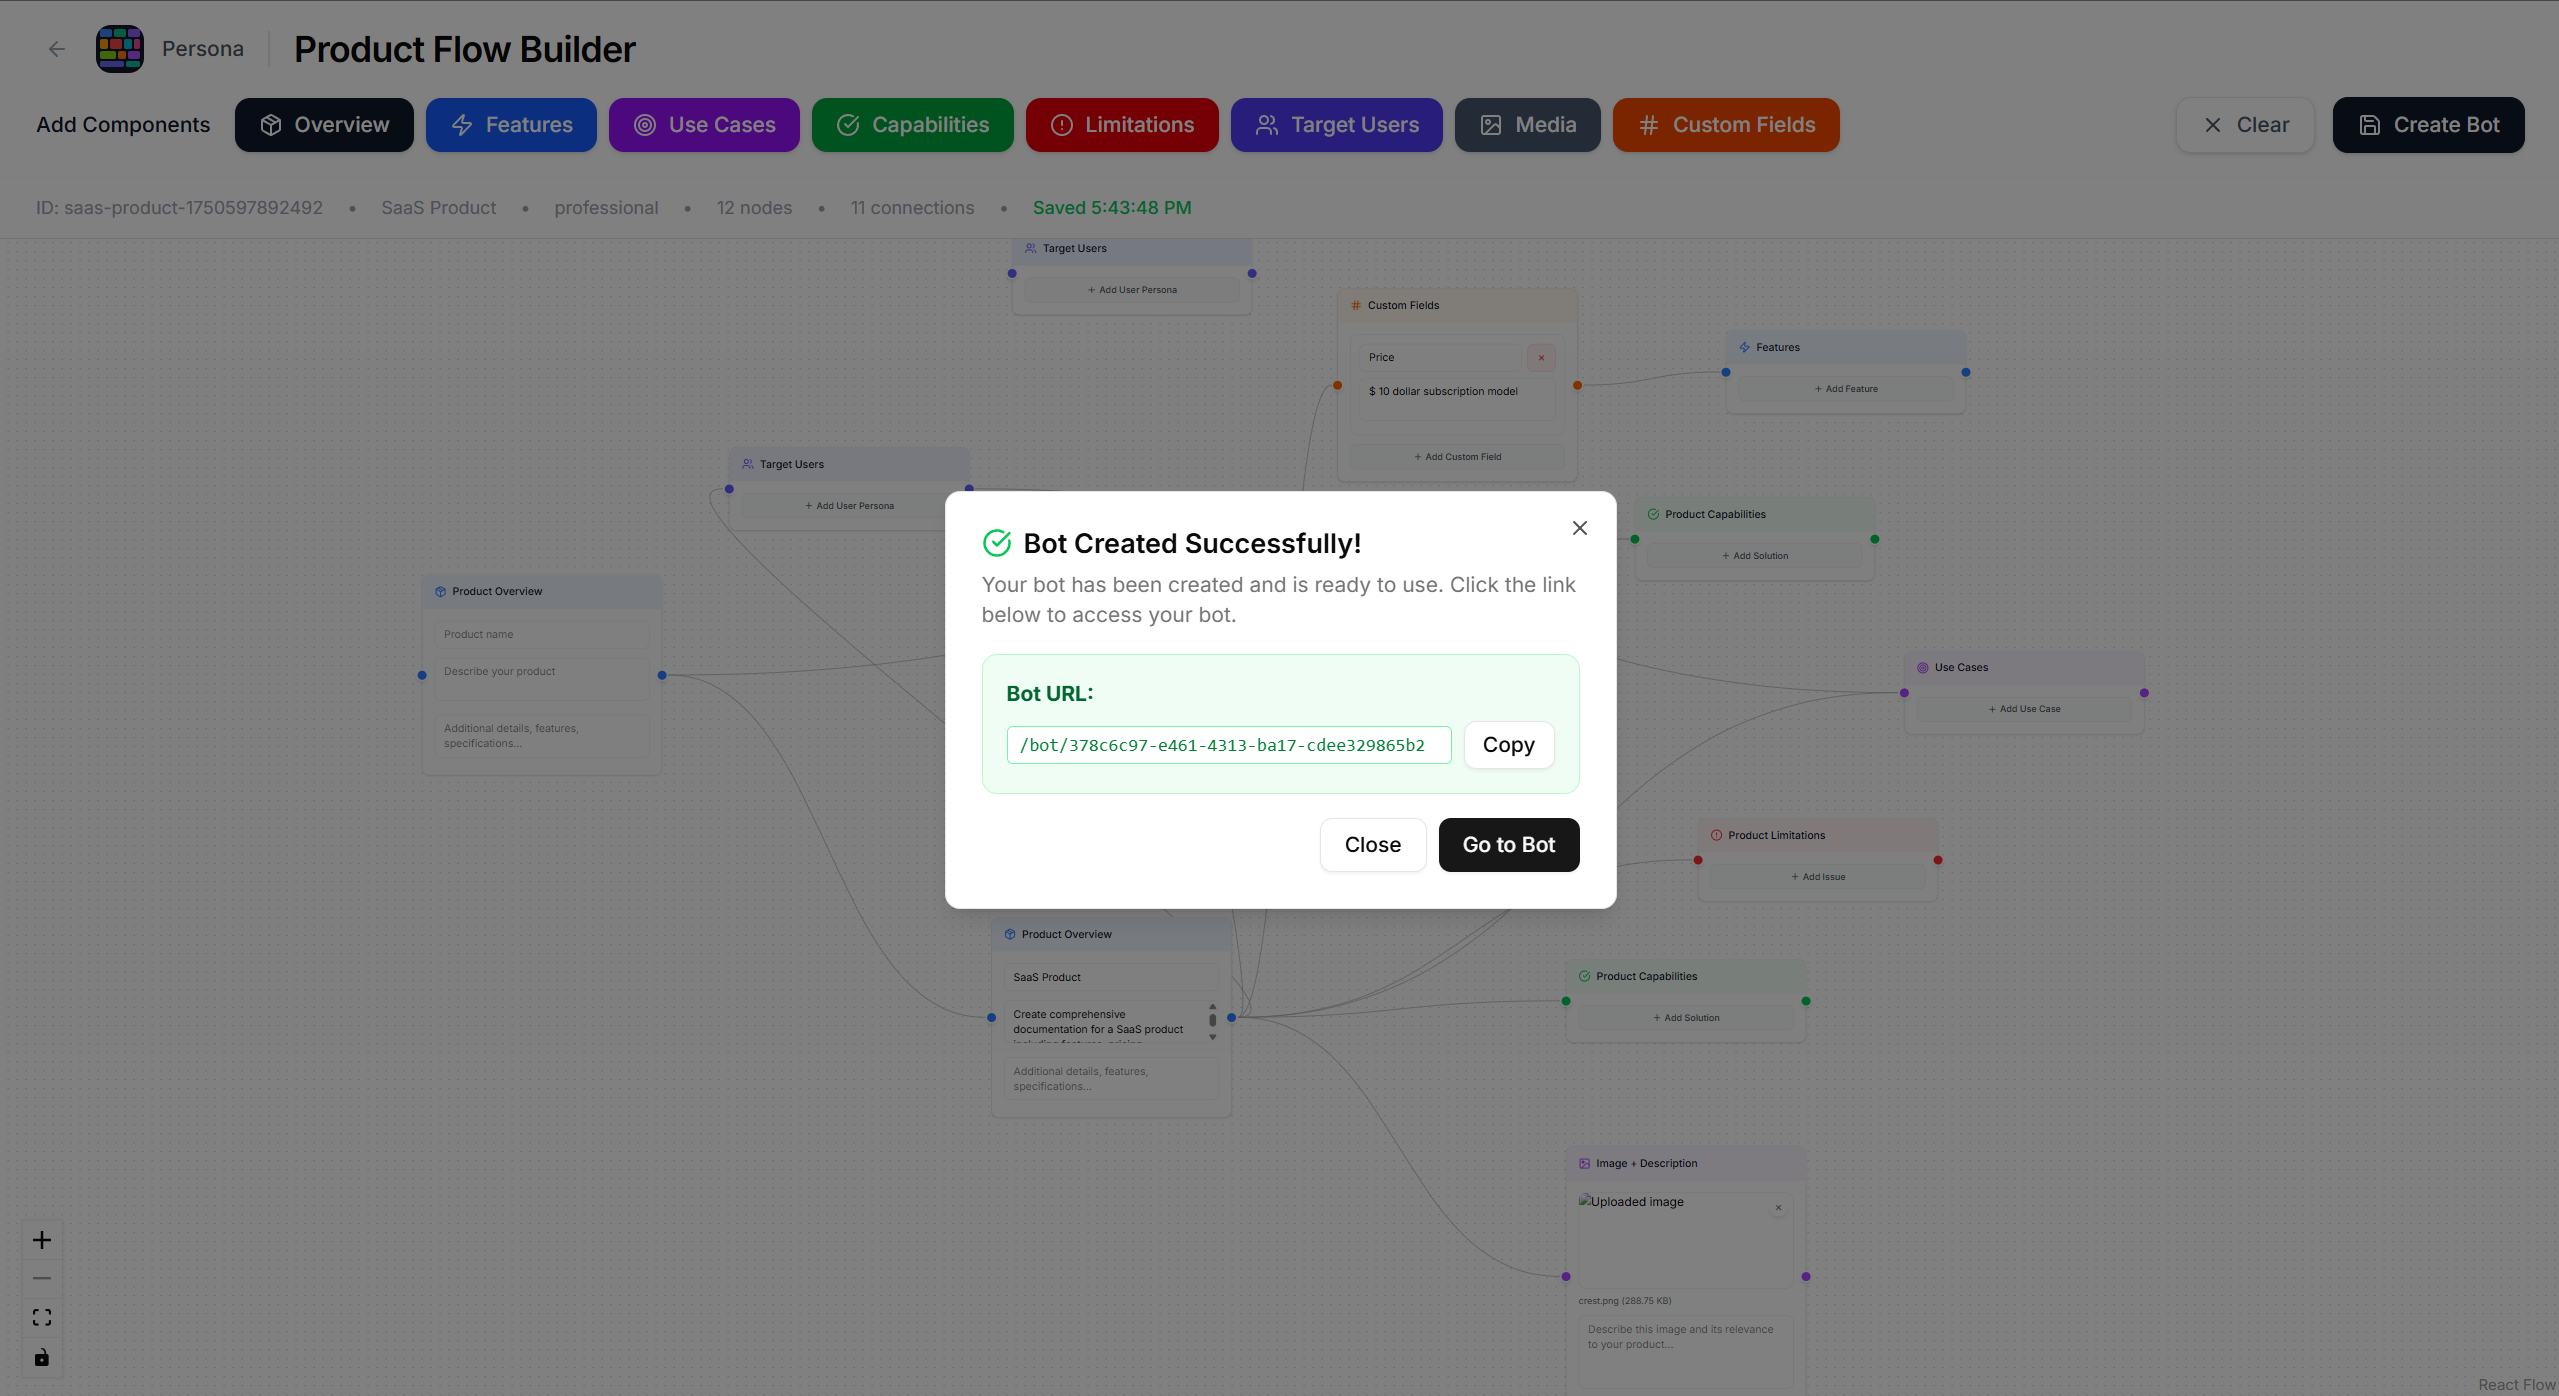The width and height of the screenshot is (2559, 1396).
Task: Dismiss dialog with the X icon
Action: [x=1579, y=528]
